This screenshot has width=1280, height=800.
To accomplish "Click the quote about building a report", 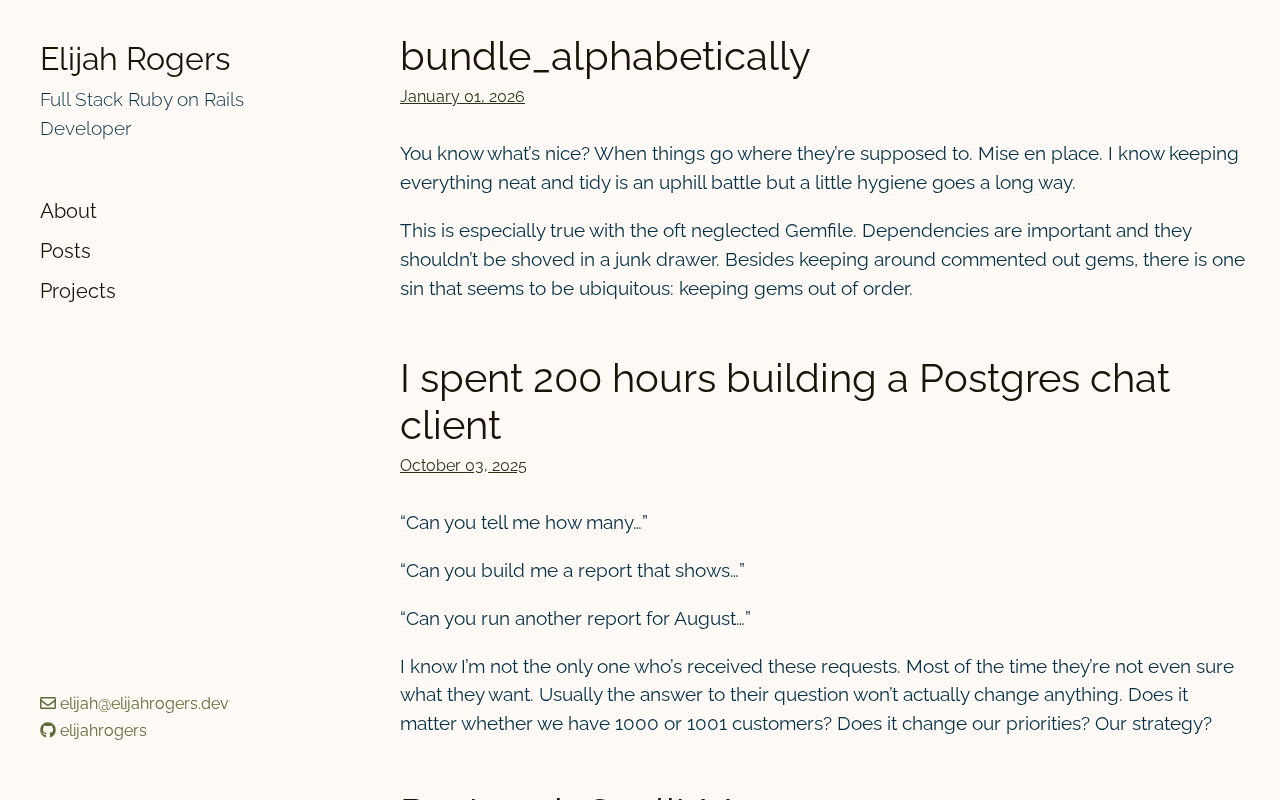I will tap(572, 571).
